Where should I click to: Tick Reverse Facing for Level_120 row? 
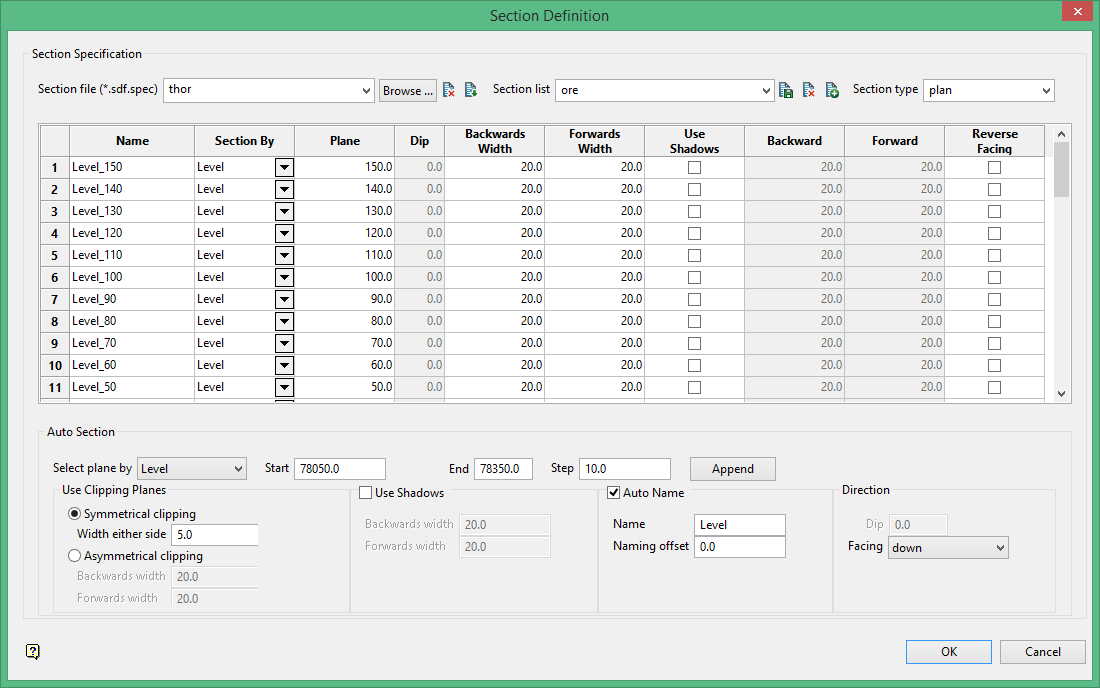[x=994, y=233]
